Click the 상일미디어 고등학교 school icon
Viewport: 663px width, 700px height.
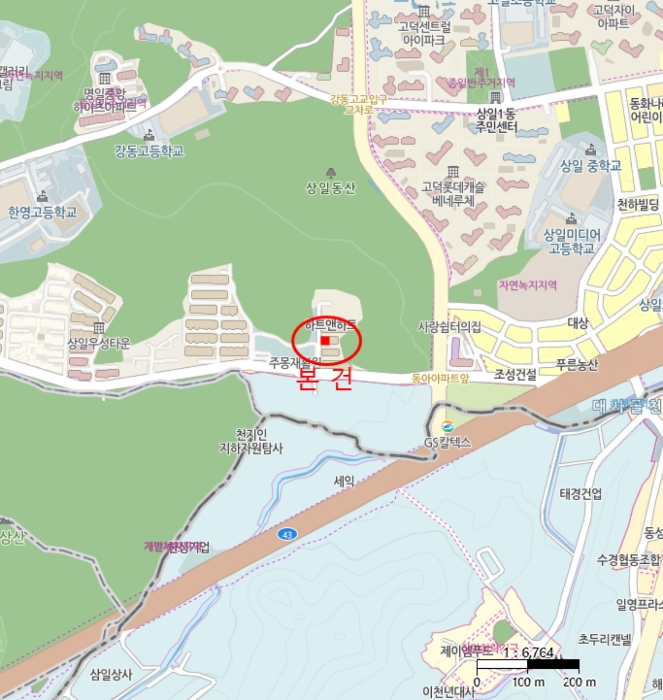(x=571, y=219)
